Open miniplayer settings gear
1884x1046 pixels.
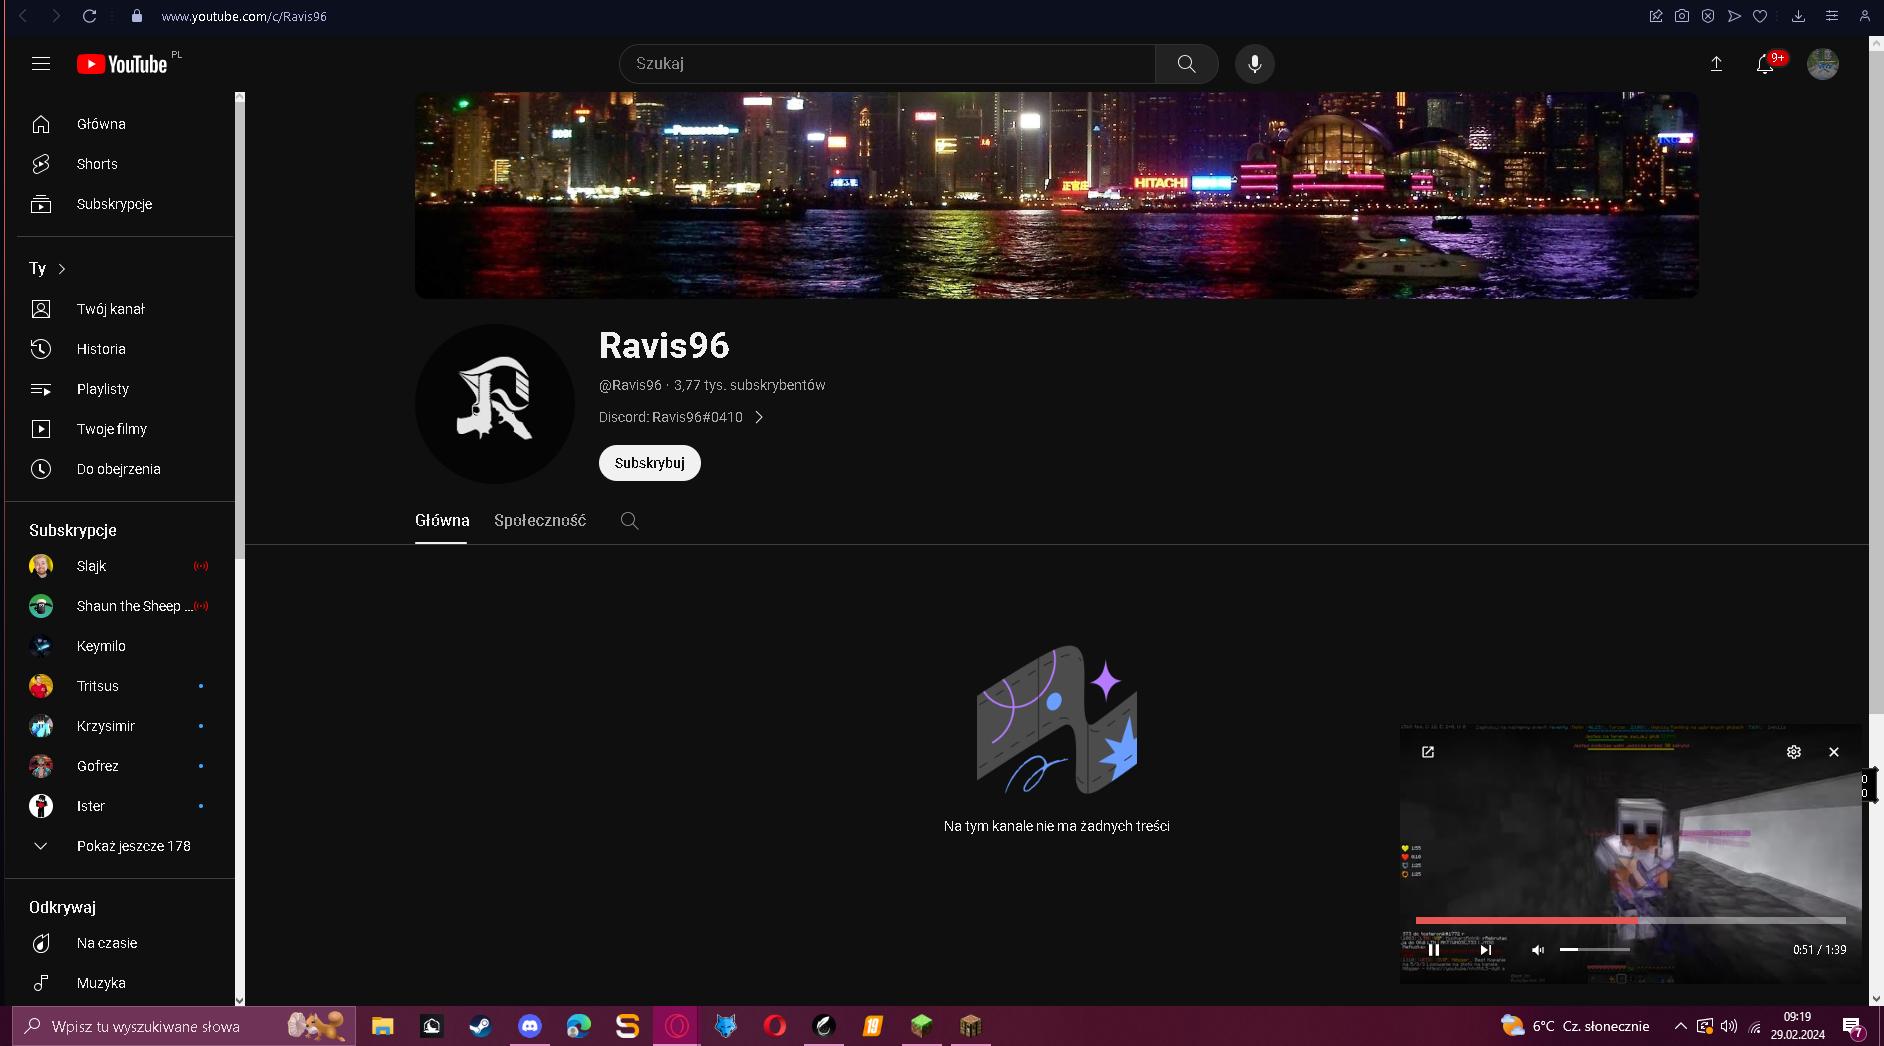tap(1794, 752)
